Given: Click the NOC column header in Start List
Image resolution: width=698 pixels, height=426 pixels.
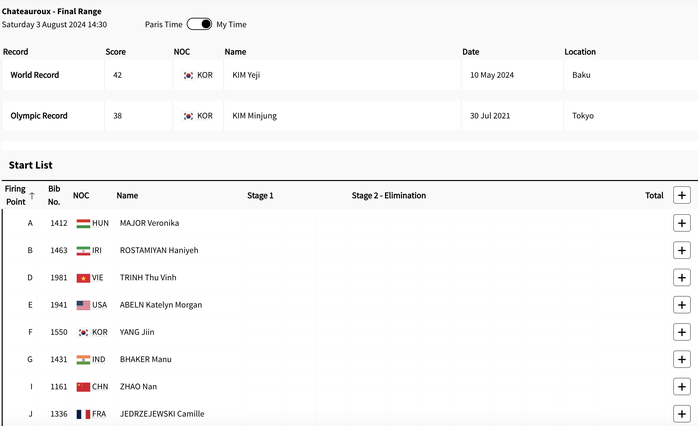Looking at the screenshot, I should 81,195.
